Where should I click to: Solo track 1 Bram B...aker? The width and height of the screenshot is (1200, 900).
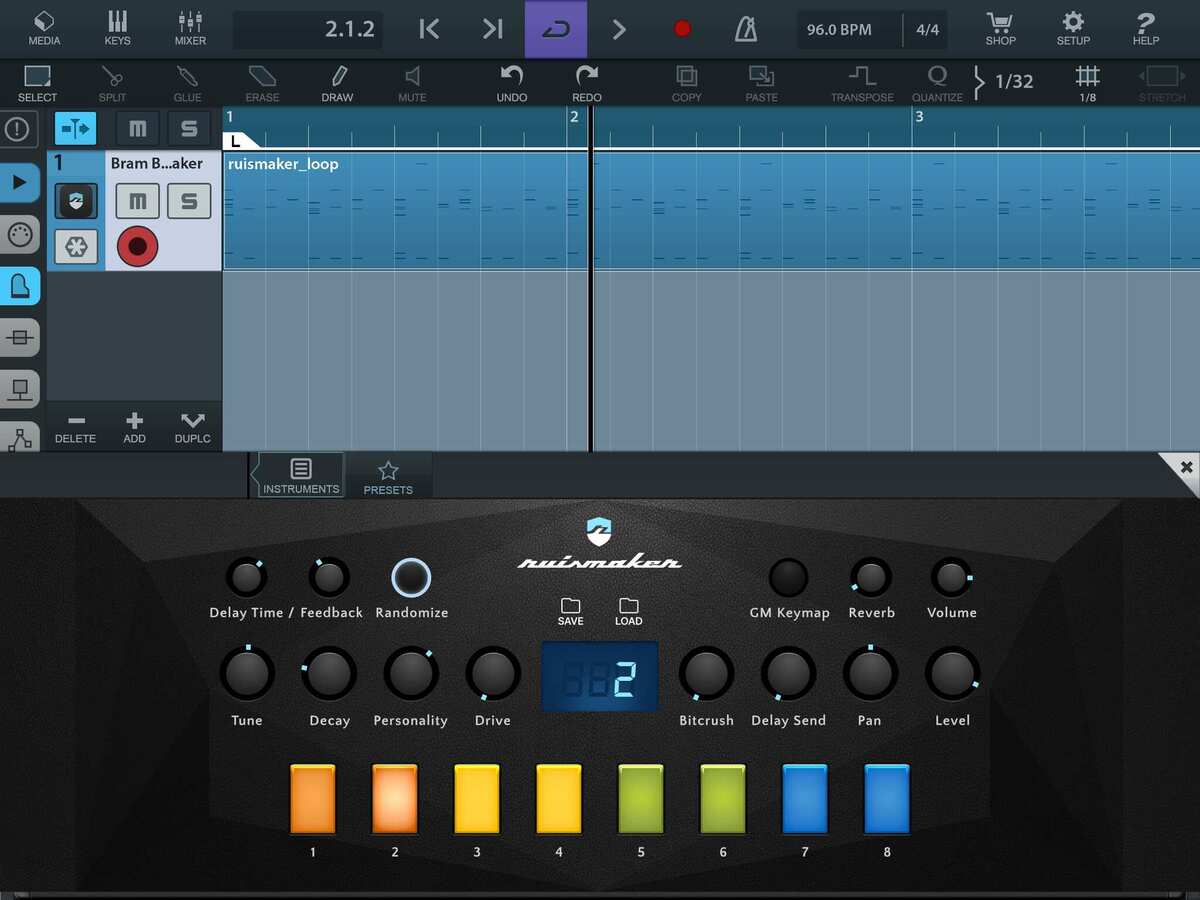pos(189,201)
